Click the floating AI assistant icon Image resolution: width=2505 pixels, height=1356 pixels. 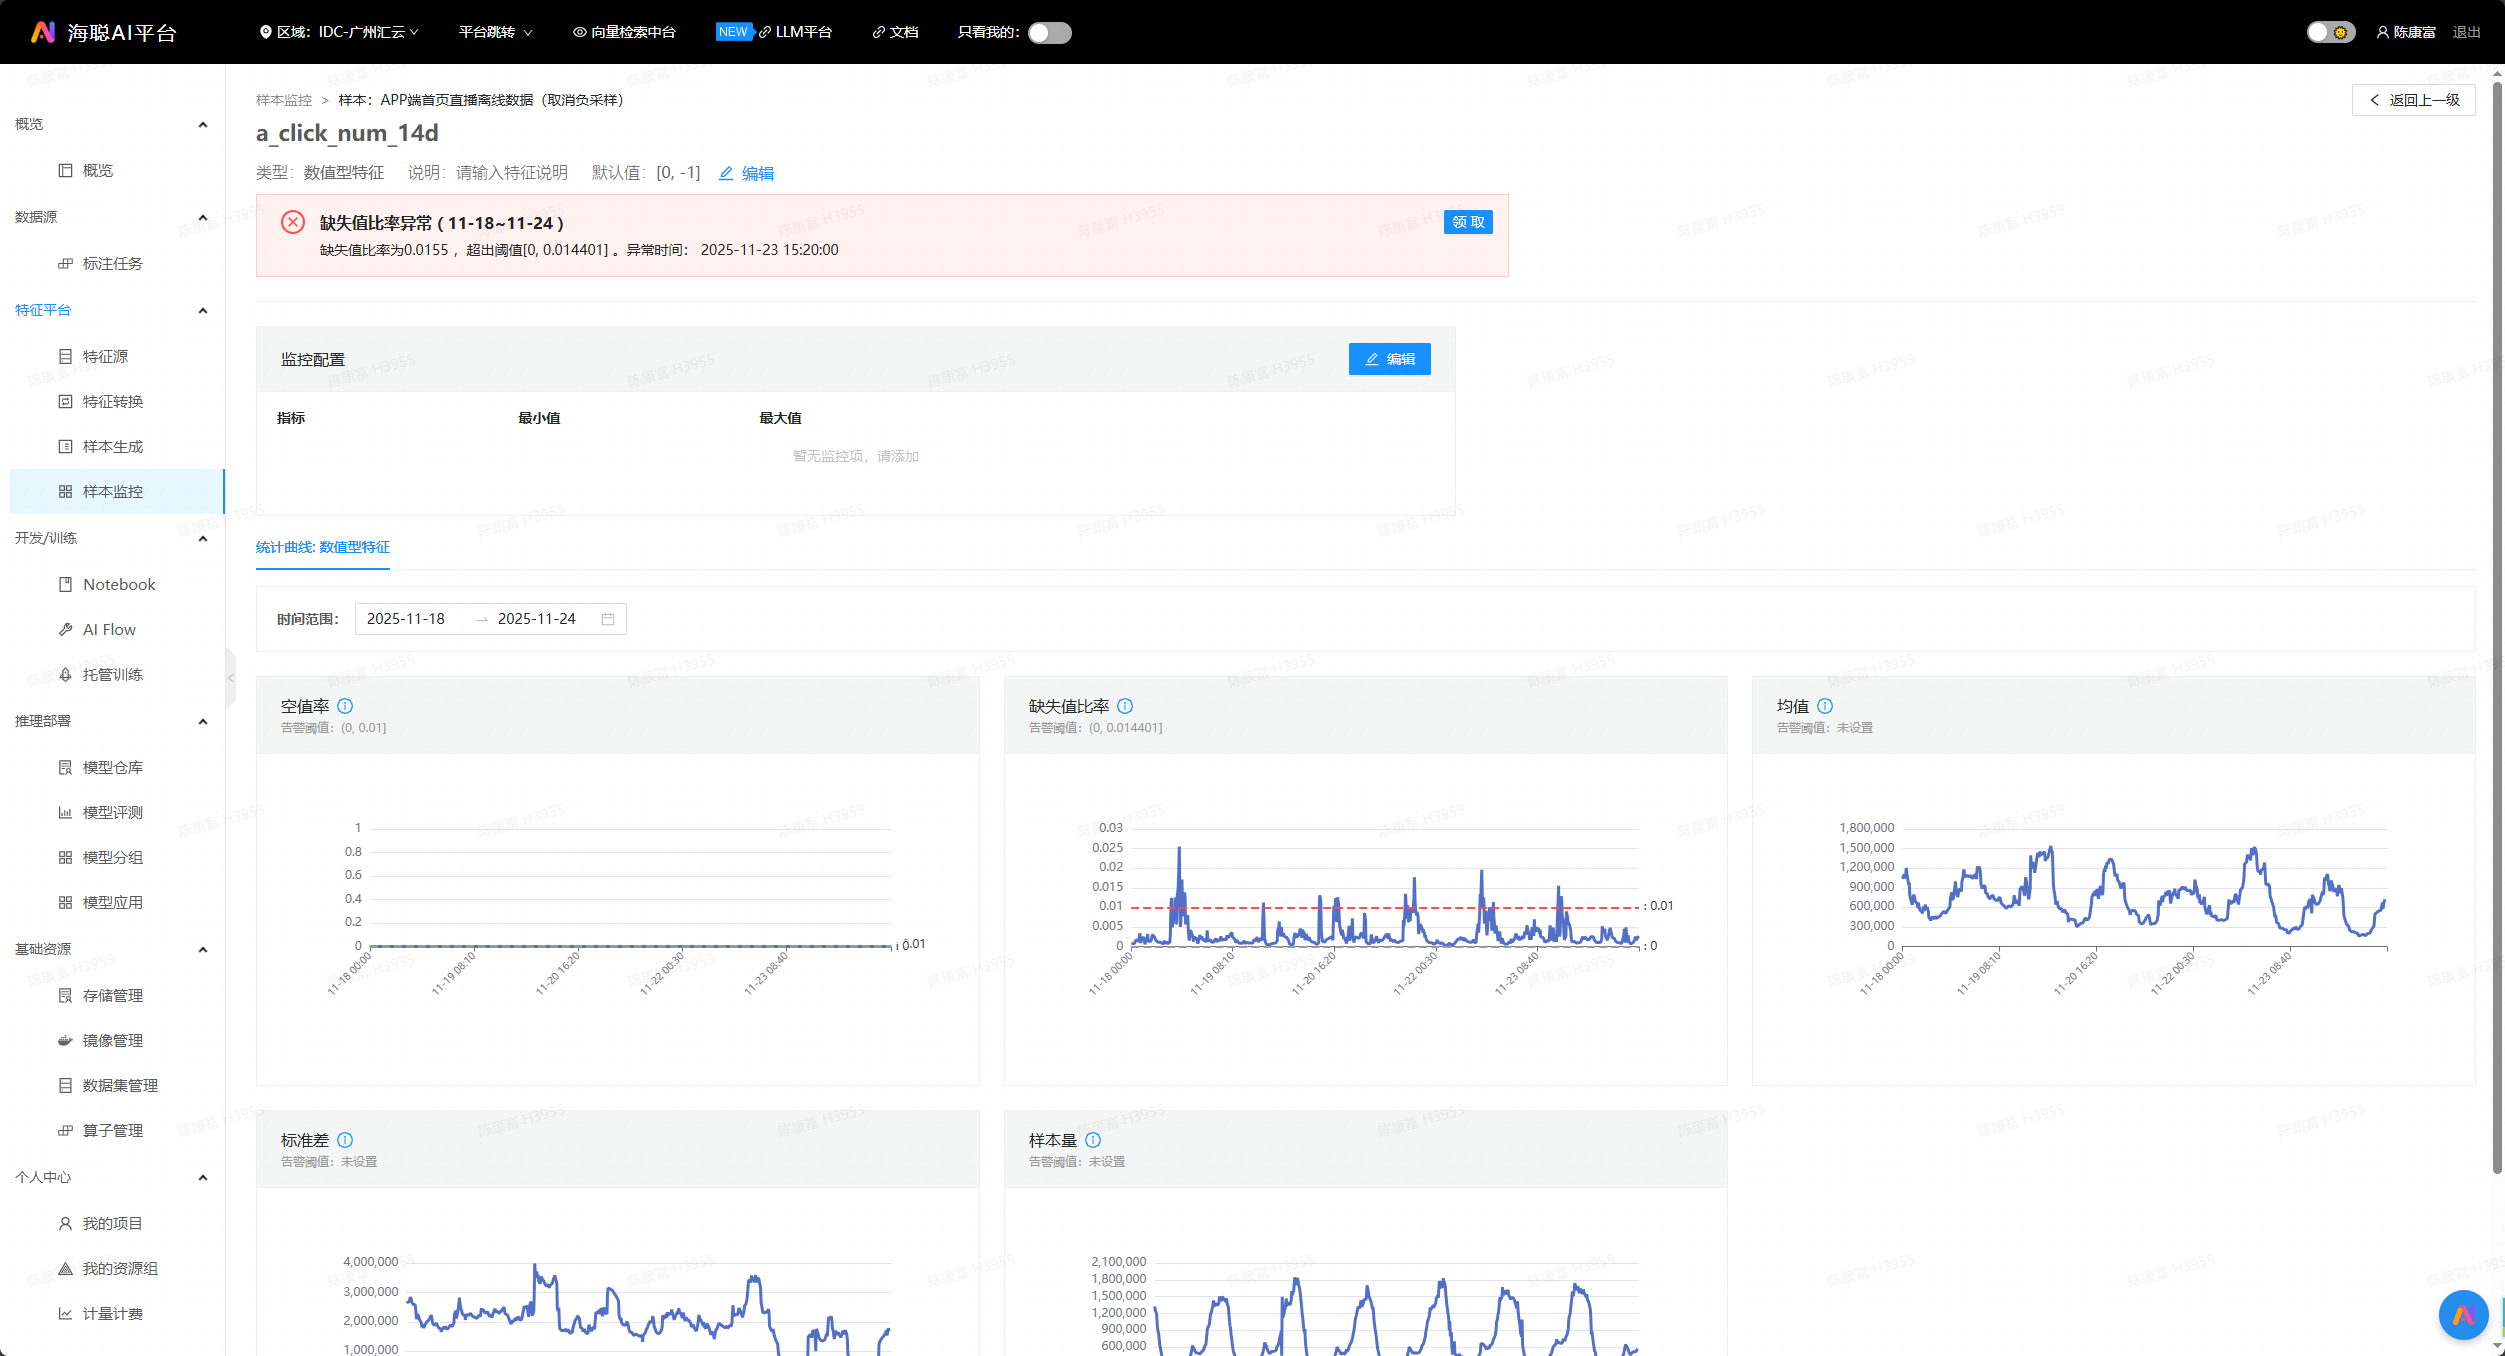pyautogui.click(x=2463, y=1315)
